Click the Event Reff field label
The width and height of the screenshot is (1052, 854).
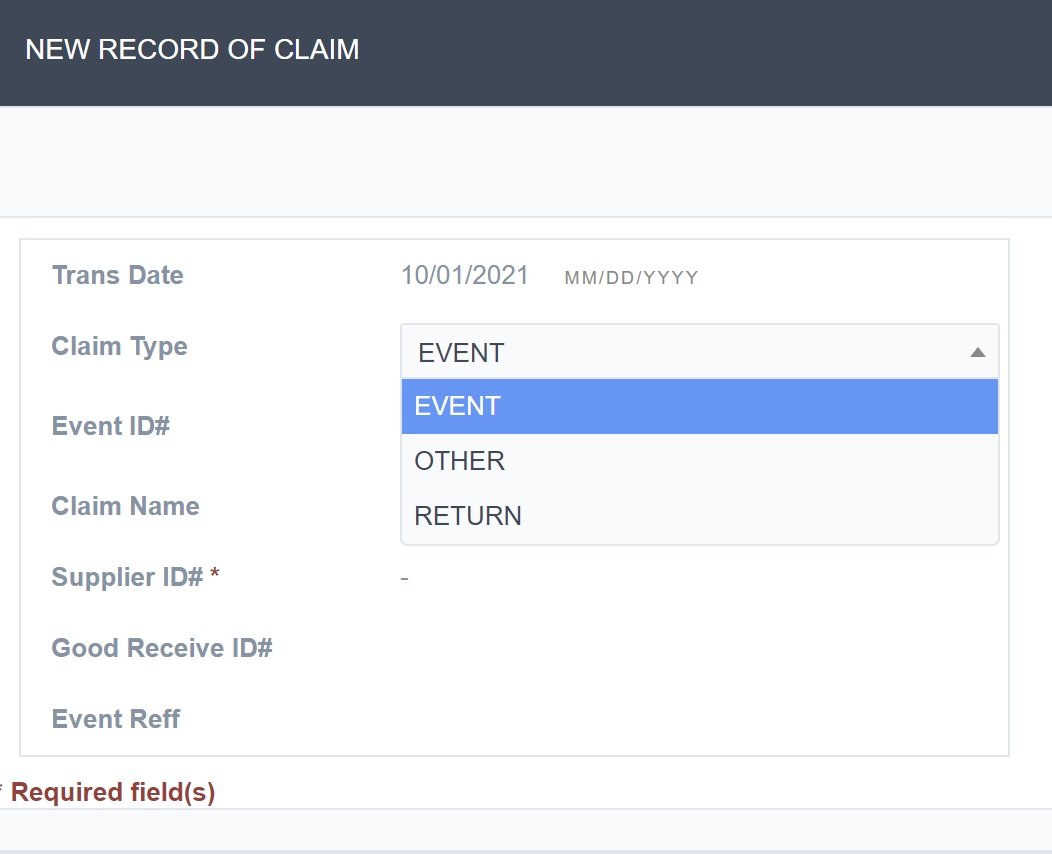pos(116,719)
